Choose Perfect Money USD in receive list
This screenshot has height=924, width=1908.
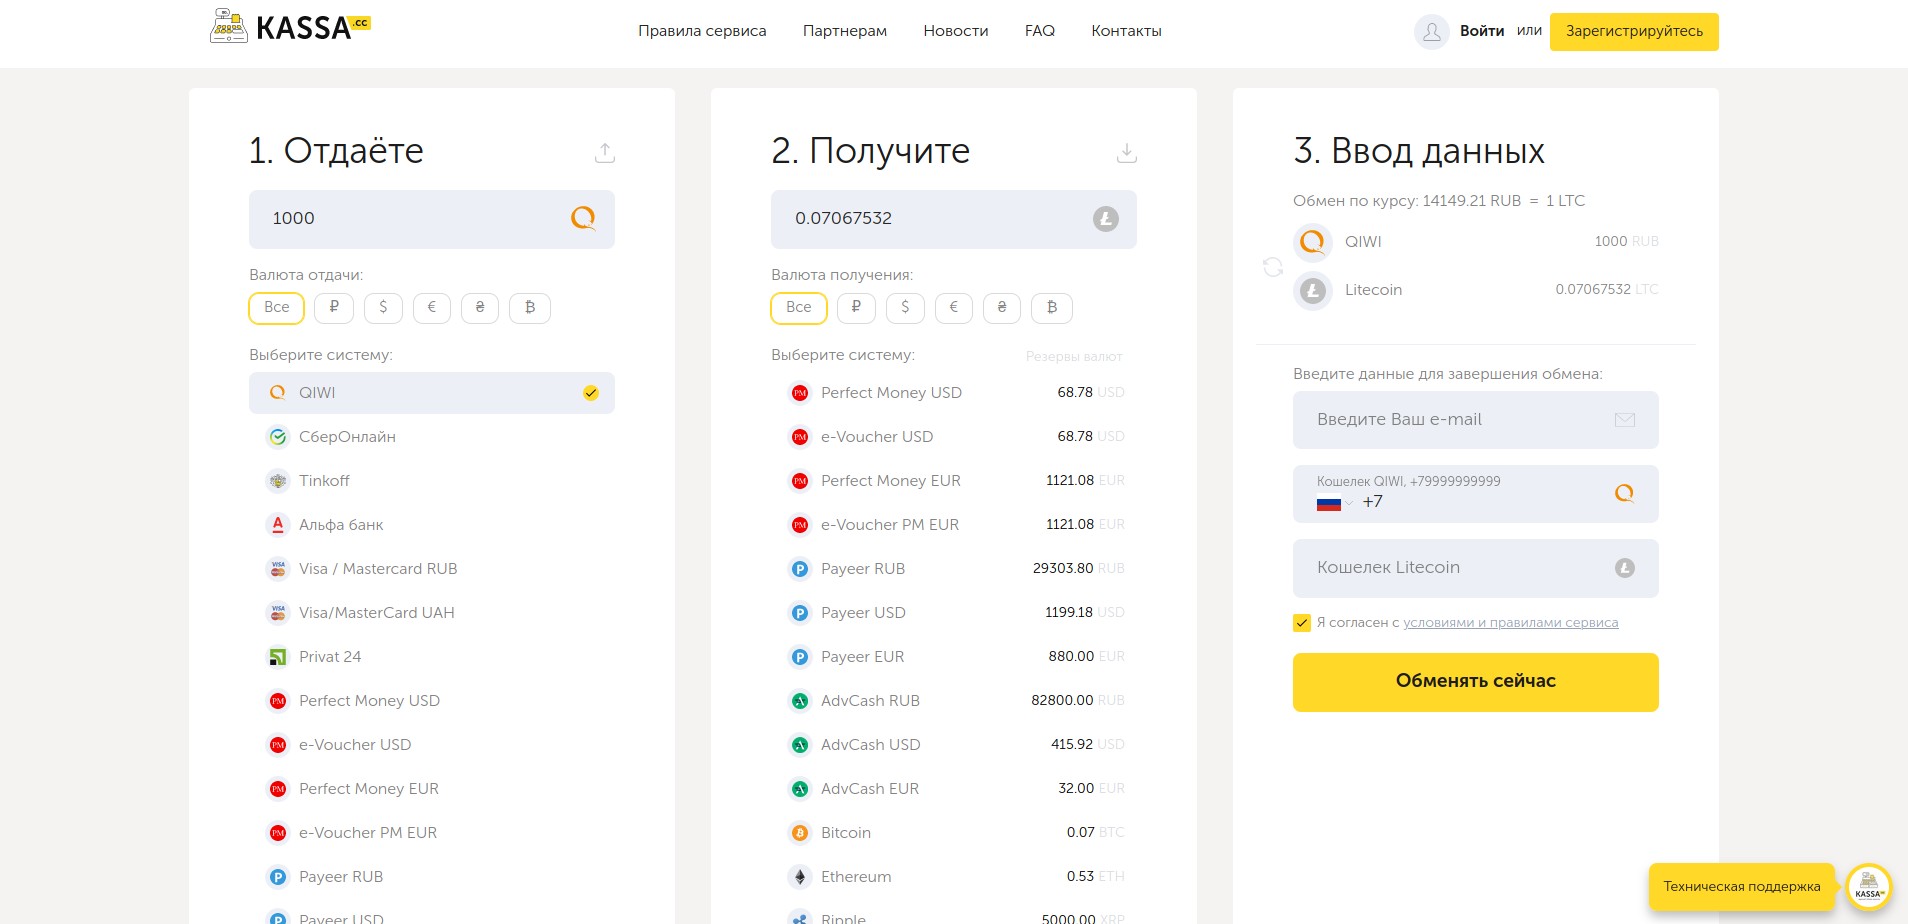(954, 393)
